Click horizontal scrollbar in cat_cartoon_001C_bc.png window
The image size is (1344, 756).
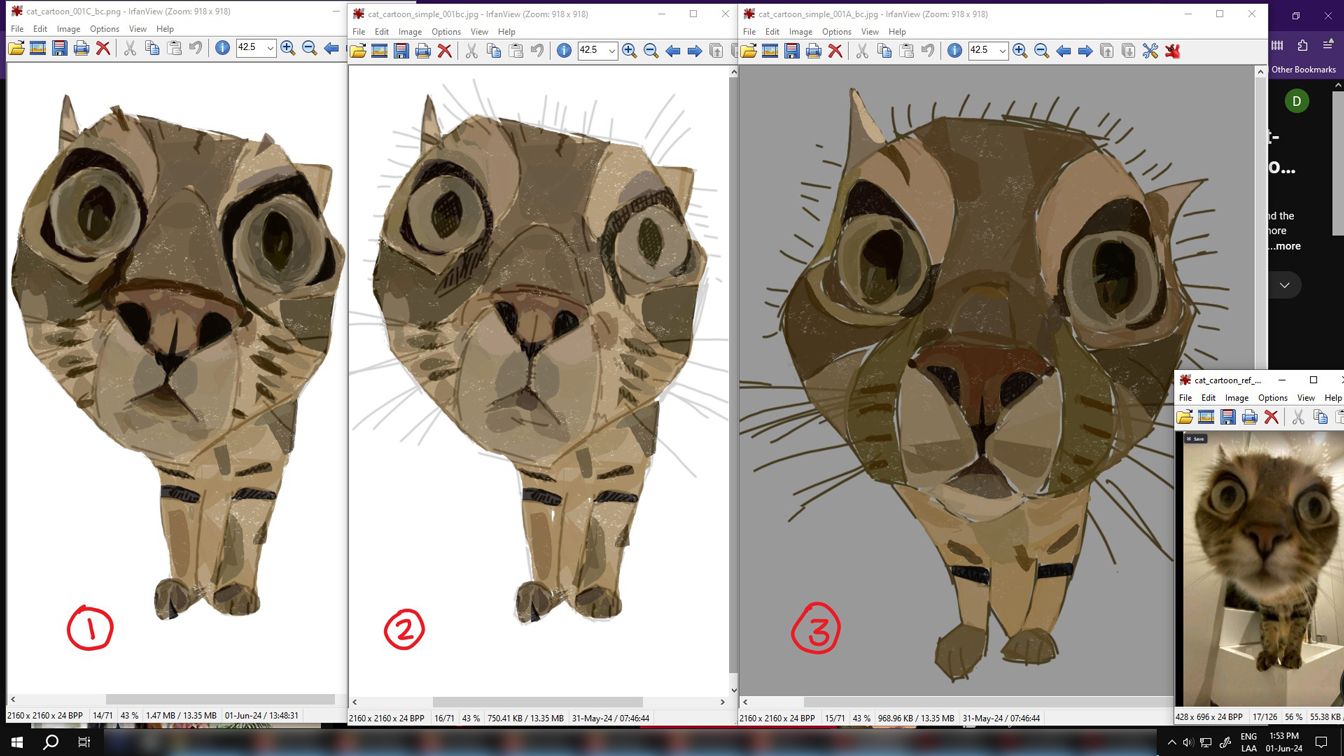[x=220, y=700]
